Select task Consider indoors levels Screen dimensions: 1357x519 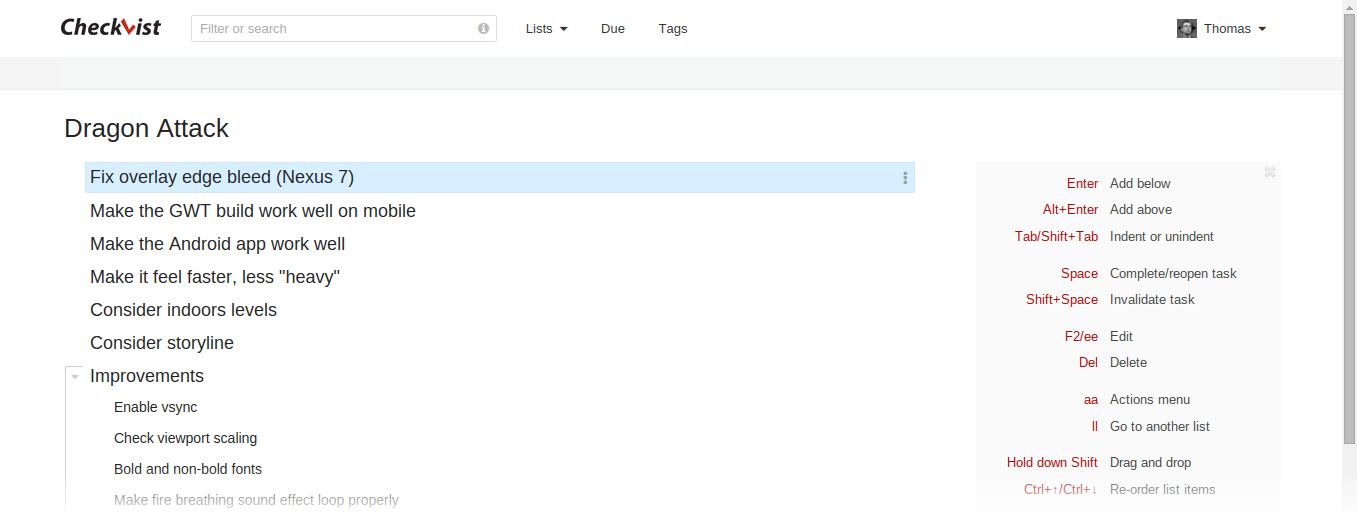pyautogui.click(x=183, y=310)
